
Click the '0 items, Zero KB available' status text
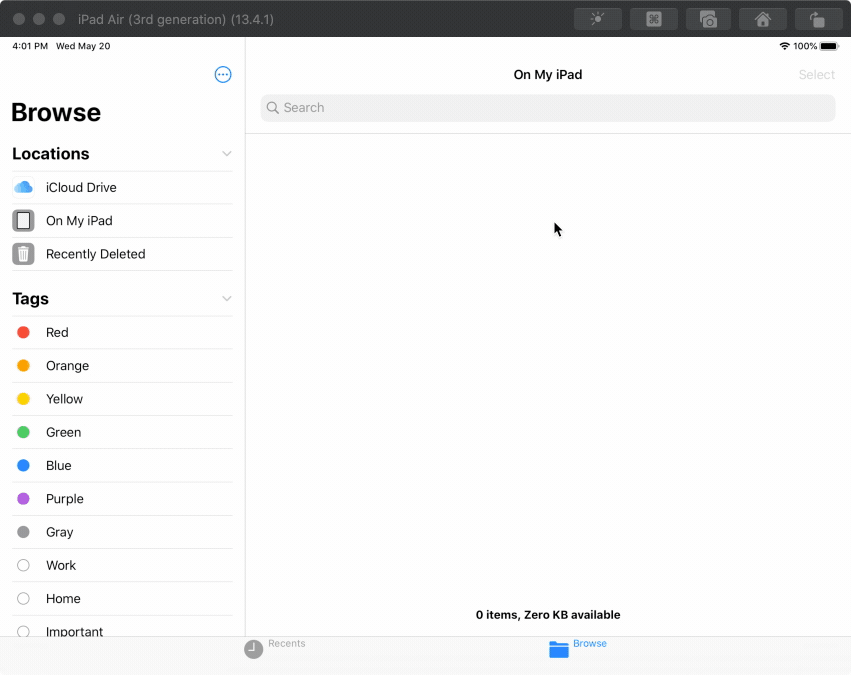click(548, 615)
